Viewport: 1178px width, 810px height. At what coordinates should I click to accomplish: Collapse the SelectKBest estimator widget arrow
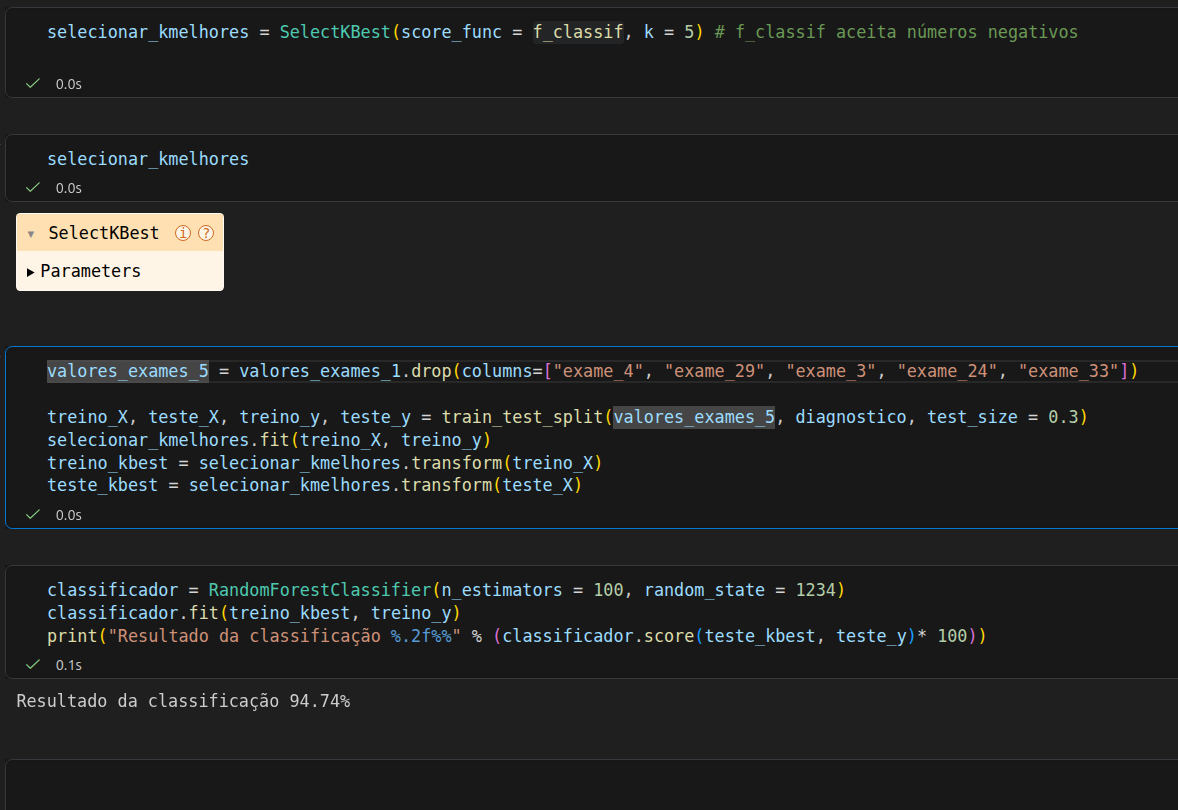(31, 234)
